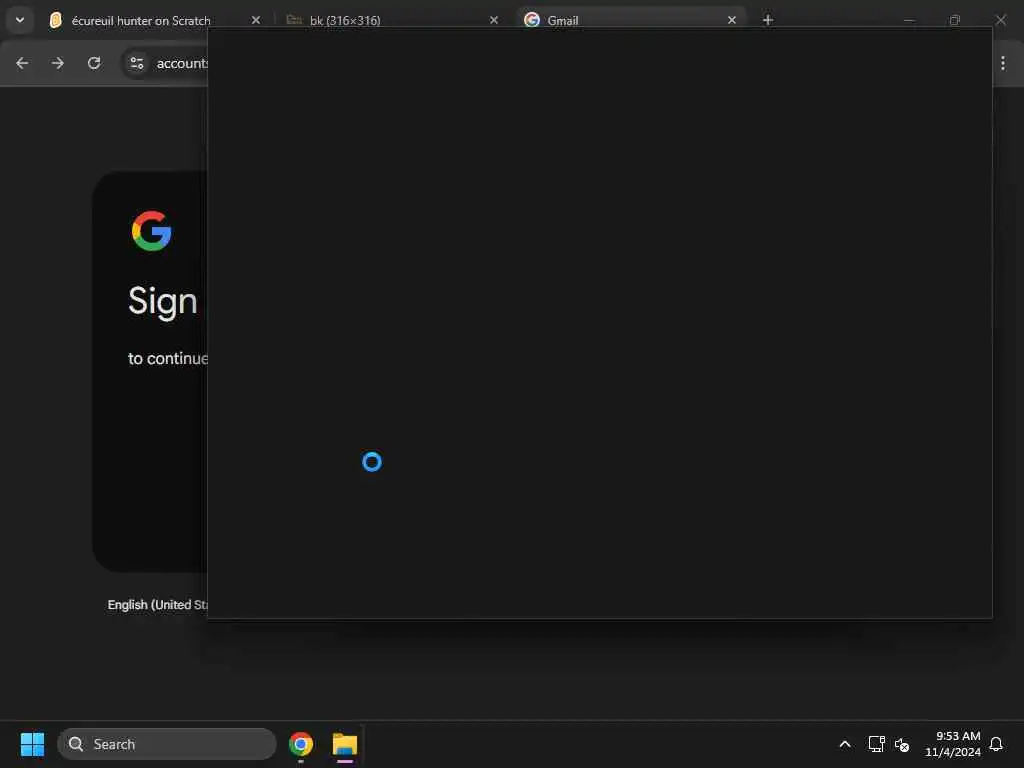
Task: Open the Windows Start menu
Action: 32,744
